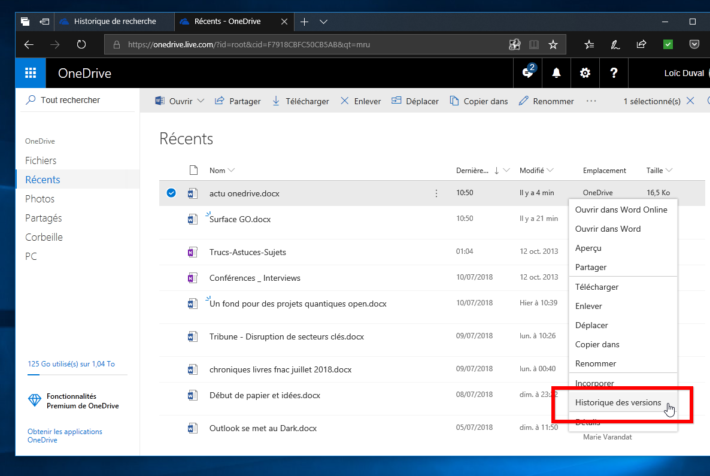Viewport: 710px width, 476px height.
Task: Click the browser address bar URL
Action: [x=249, y=44]
